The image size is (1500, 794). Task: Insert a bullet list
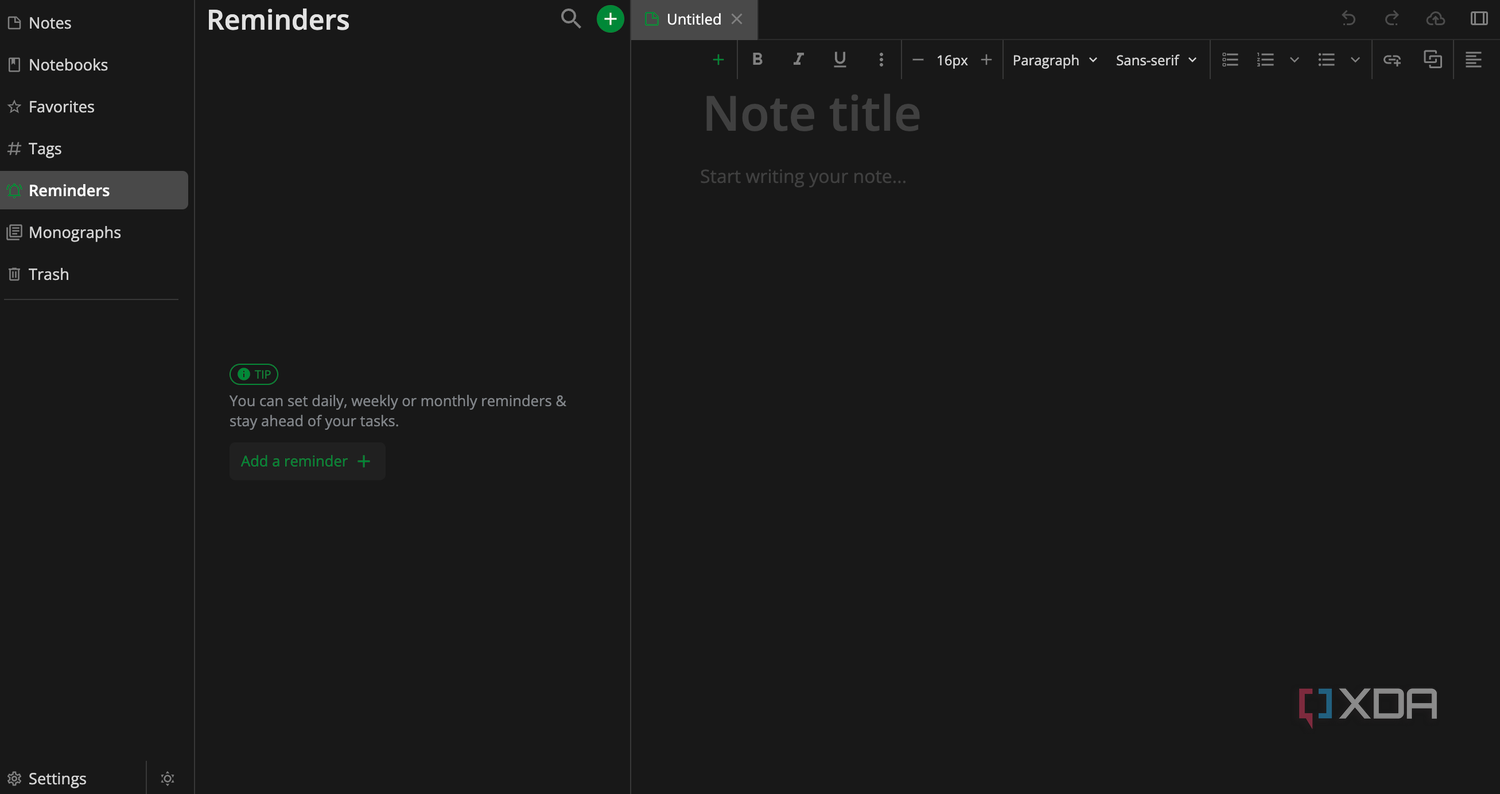[1327, 60]
